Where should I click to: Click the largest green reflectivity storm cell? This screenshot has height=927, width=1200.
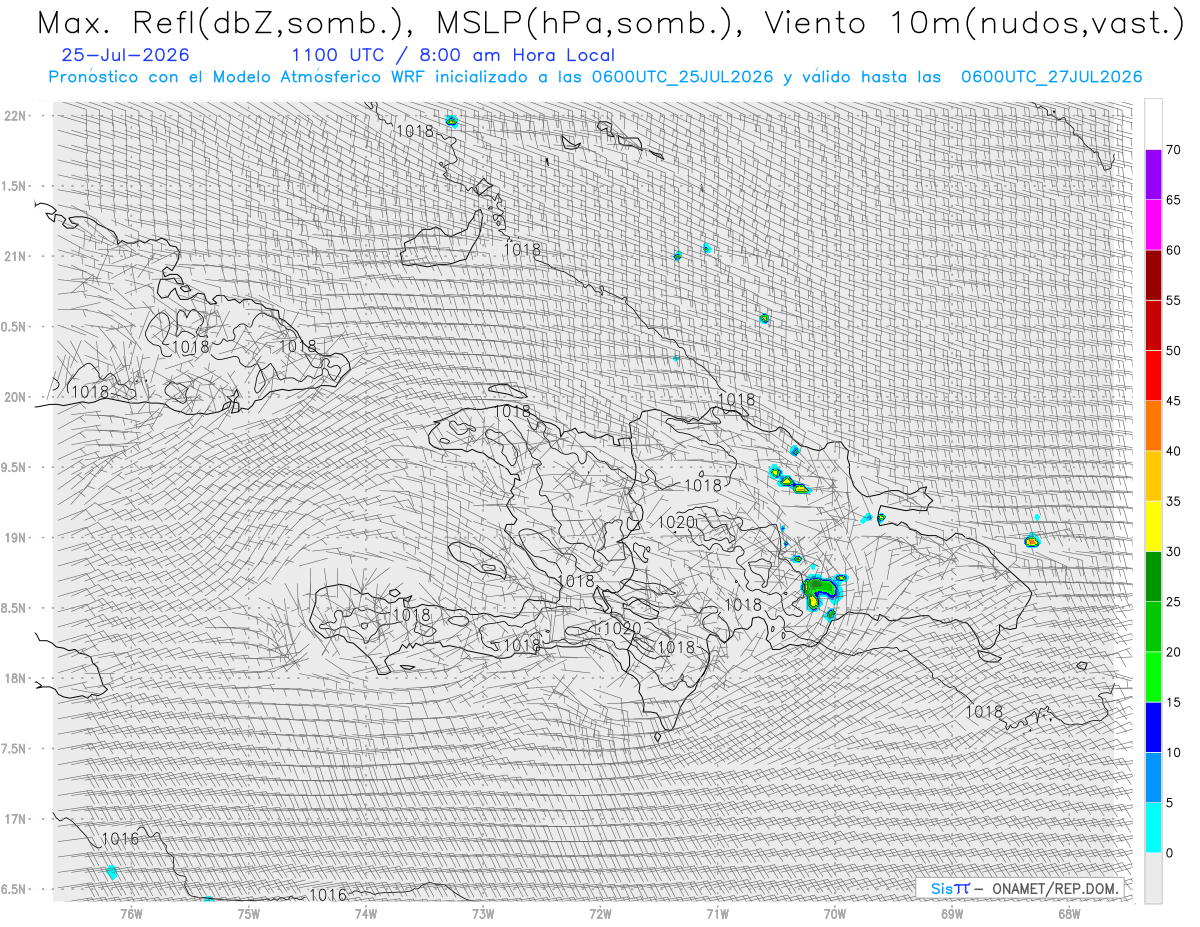point(820,590)
